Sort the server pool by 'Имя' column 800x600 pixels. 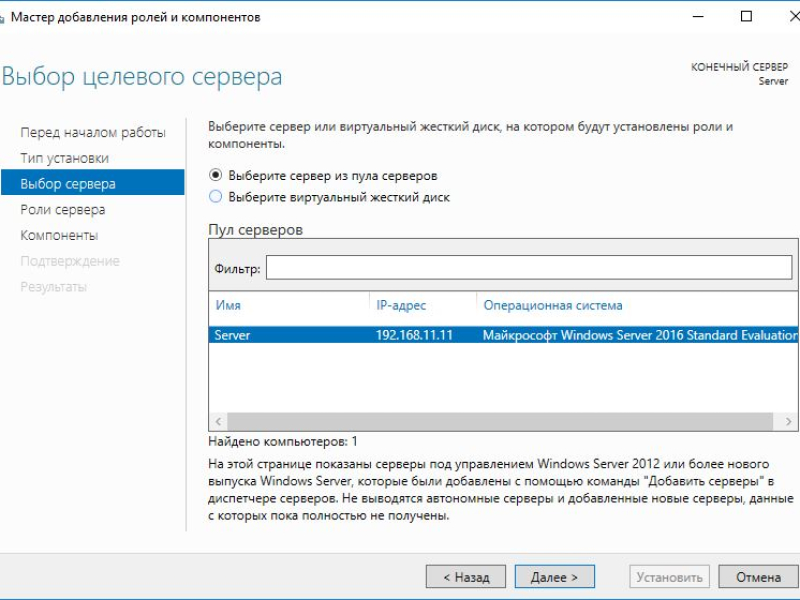pyautogui.click(x=228, y=305)
